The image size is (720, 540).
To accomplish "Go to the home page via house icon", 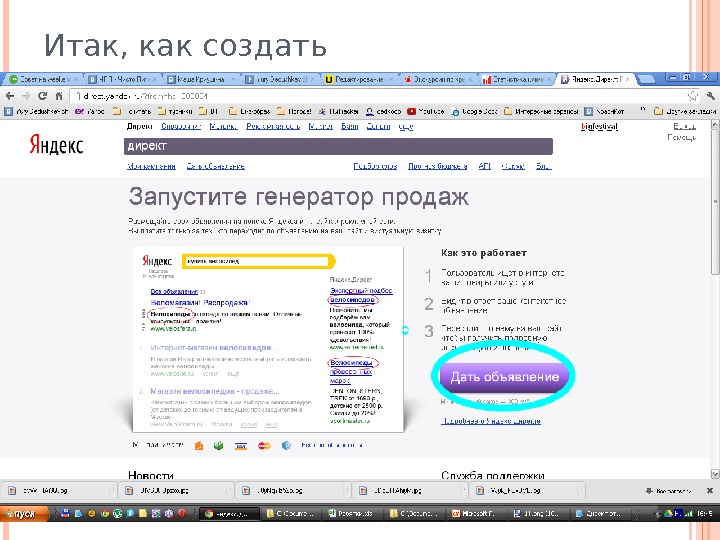I will pos(59,96).
